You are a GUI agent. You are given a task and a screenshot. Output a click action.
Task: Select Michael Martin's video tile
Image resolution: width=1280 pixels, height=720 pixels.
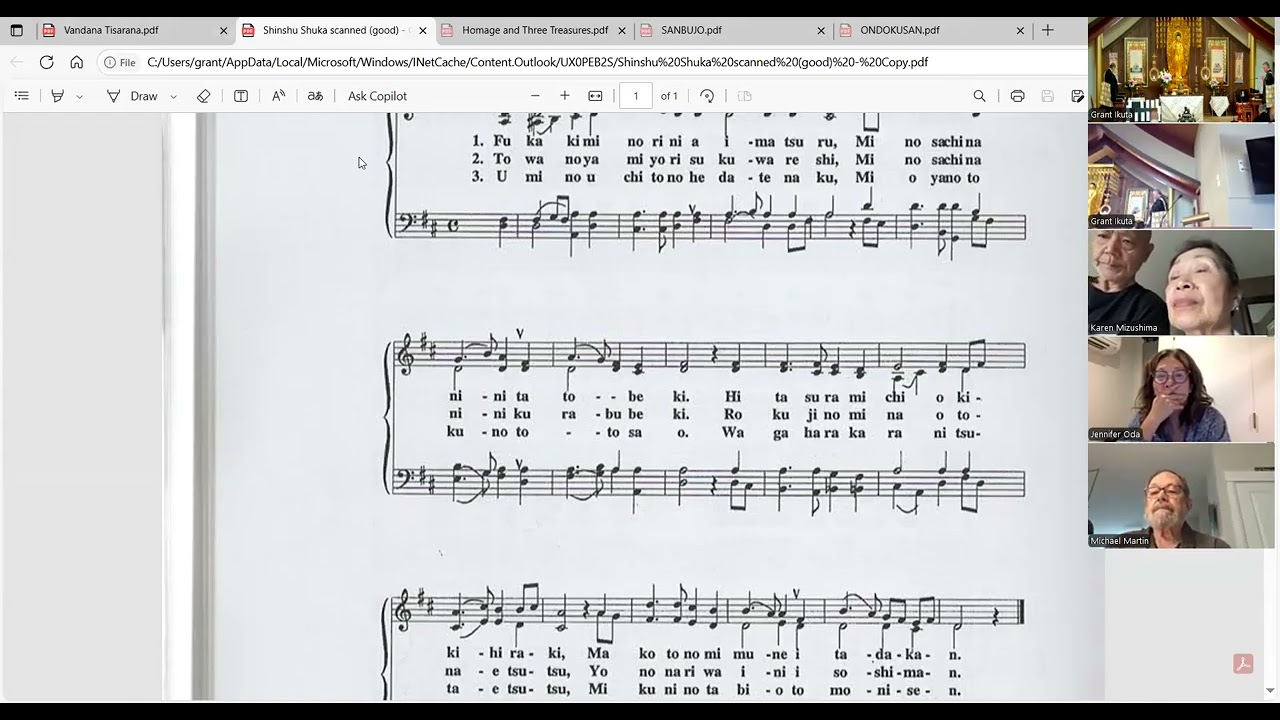click(1181, 495)
